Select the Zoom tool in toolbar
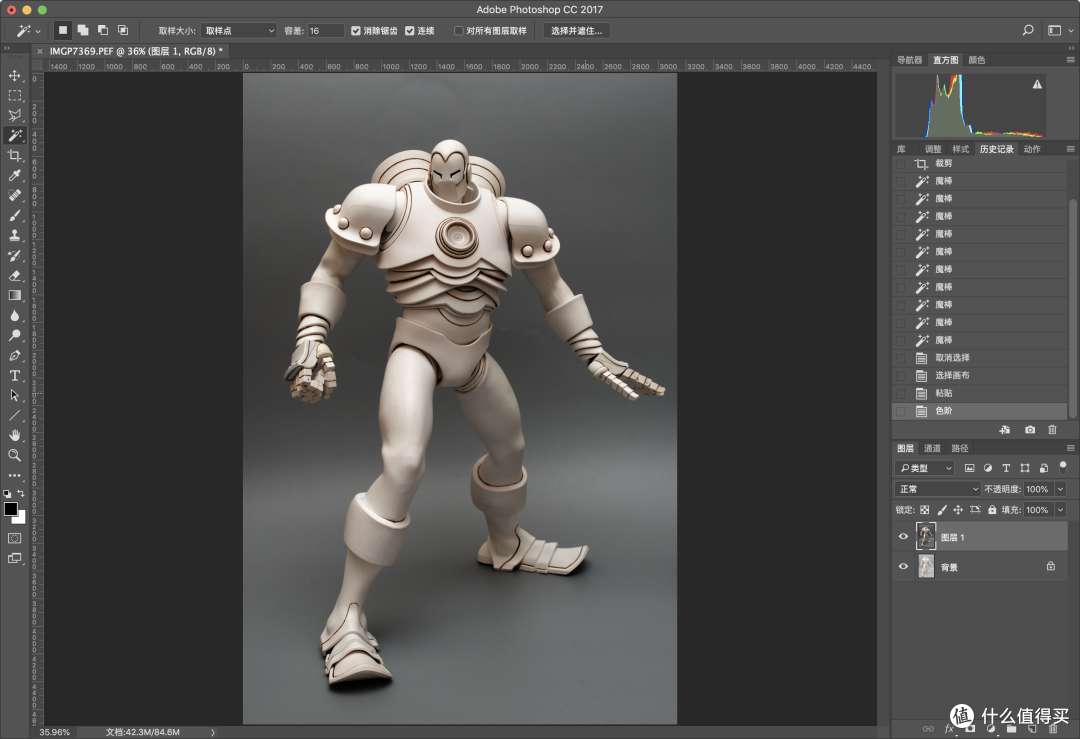Viewport: 1080px width, 739px height. coord(14,455)
